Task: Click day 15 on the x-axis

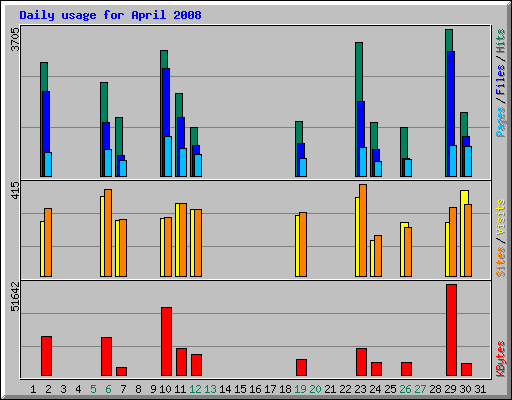Action: click(x=240, y=389)
